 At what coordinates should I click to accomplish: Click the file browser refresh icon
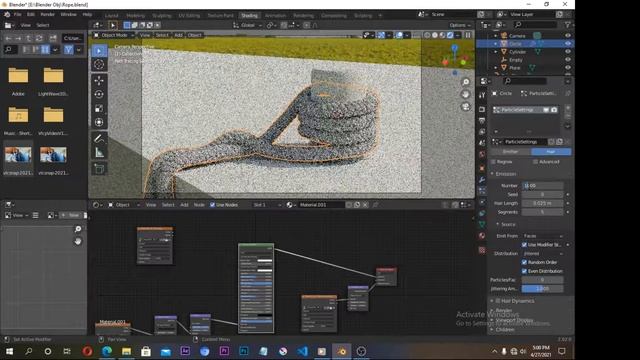39,38
